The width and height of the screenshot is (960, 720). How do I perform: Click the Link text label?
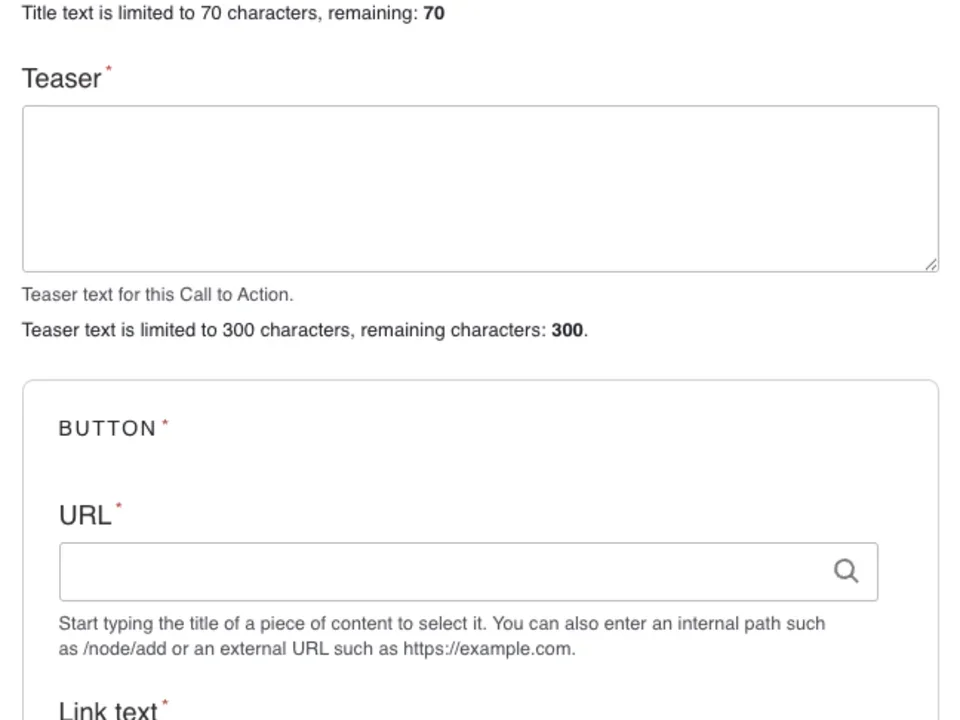109,709
